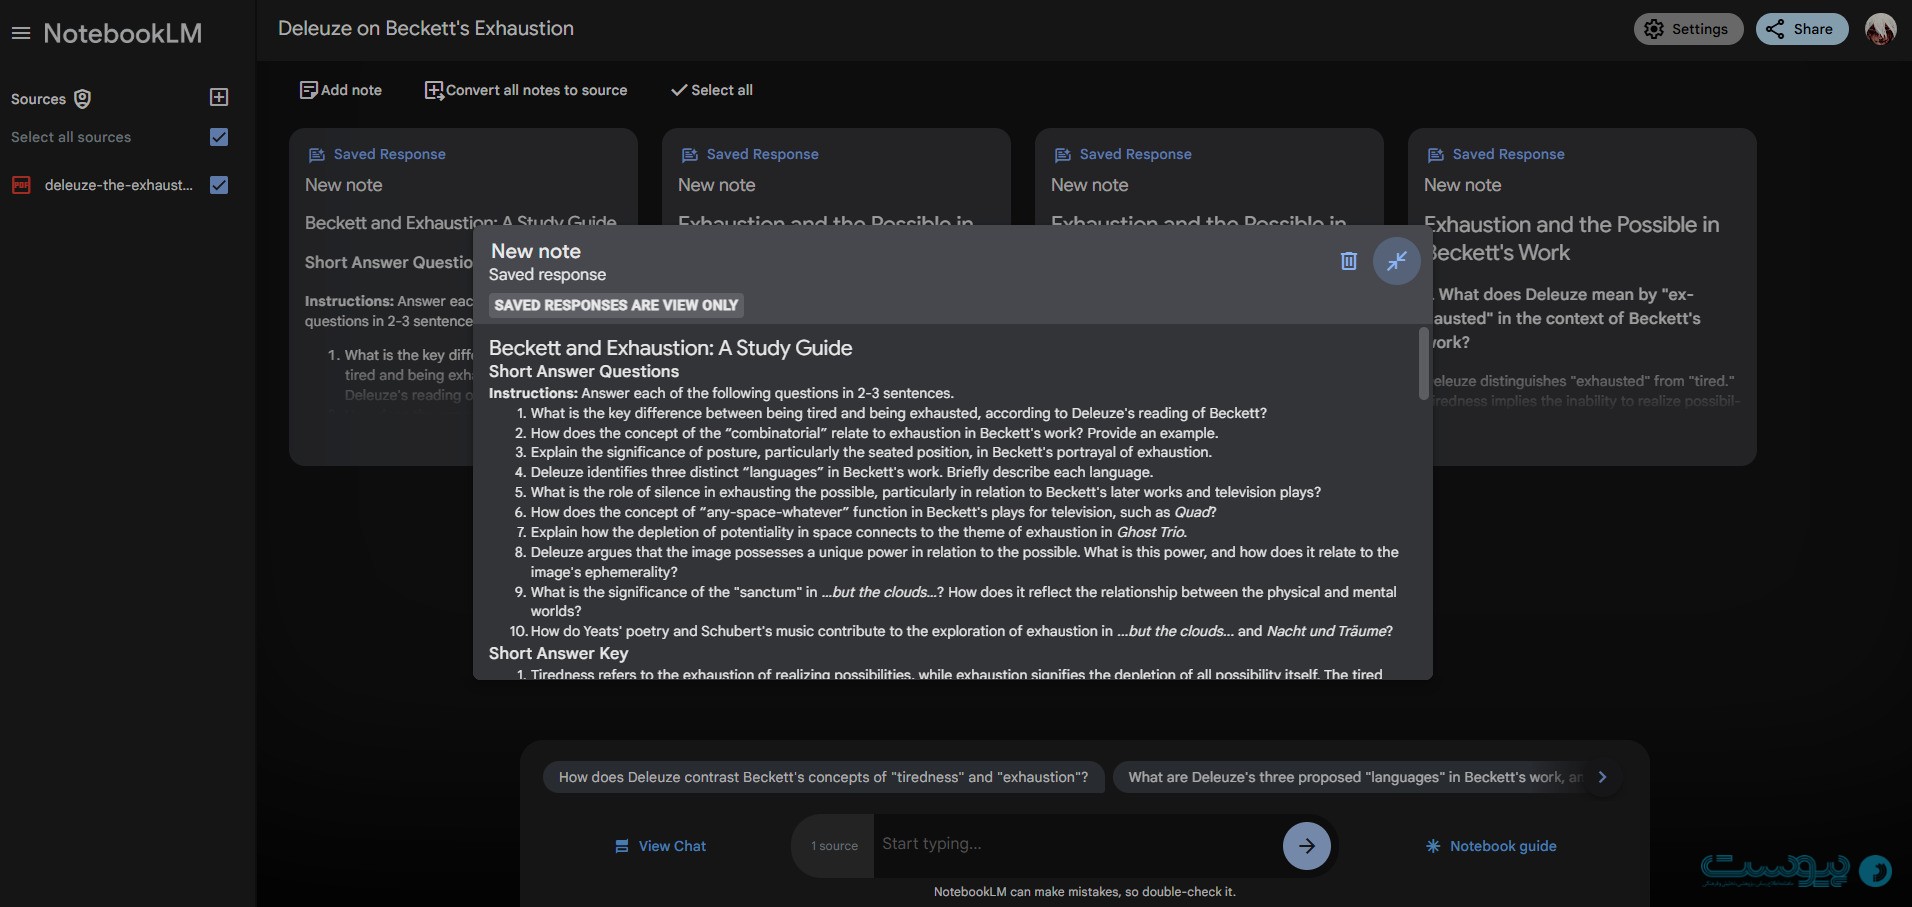1912x907 pixels.
Task: Click the New note title in open panel
Action: pyautogui.click(x=536, y=251)
